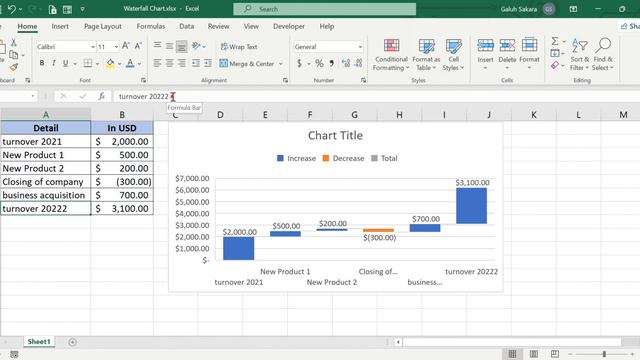Click the AutoSum sigma icon
Viewport: 640px width, 360px height.
(x=555, y=41)
